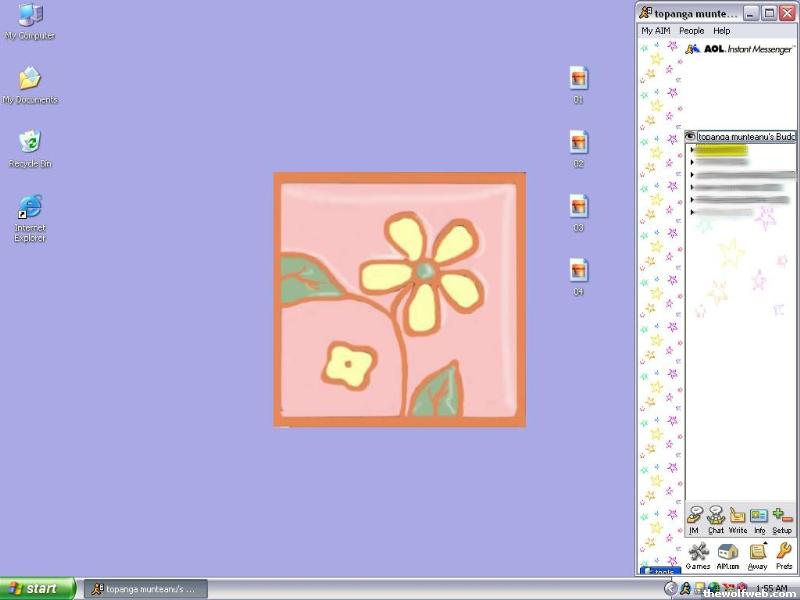Viewport: 800px width, 600px height.
Task: Click the IM button in AIM
Action: tap(694, 518)
